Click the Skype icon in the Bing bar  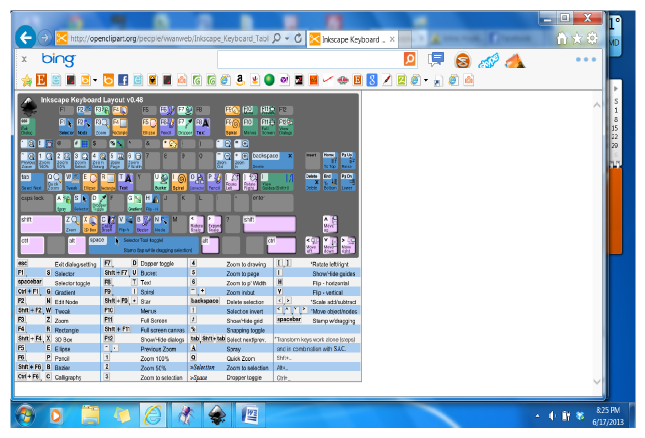click(488, 60)
